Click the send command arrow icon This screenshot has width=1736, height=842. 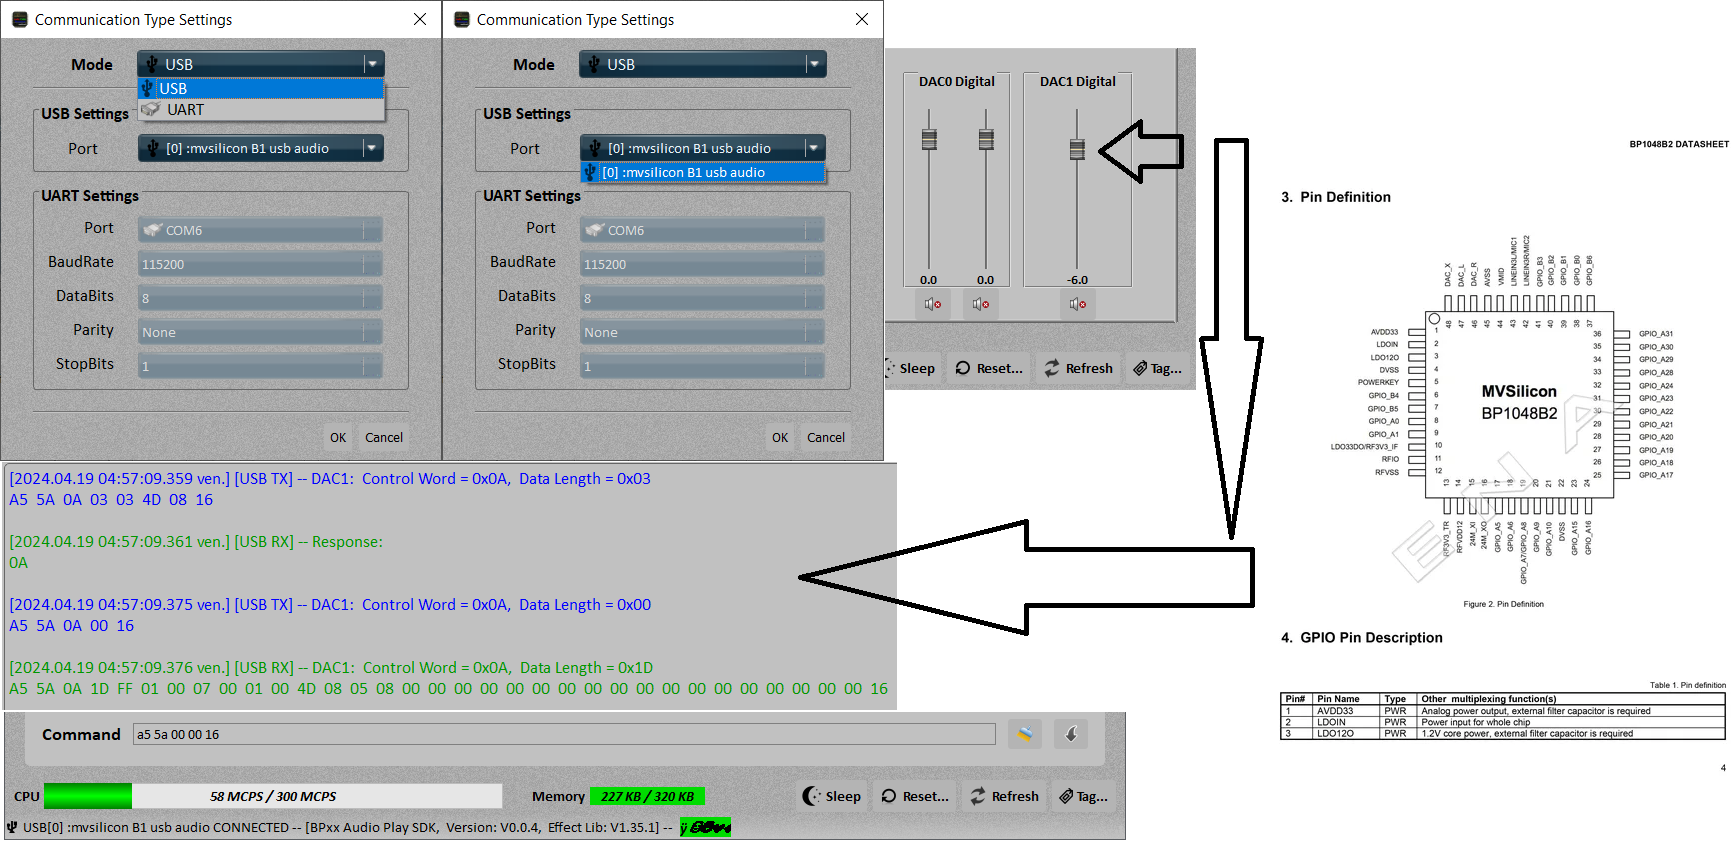coord(1071,734)
